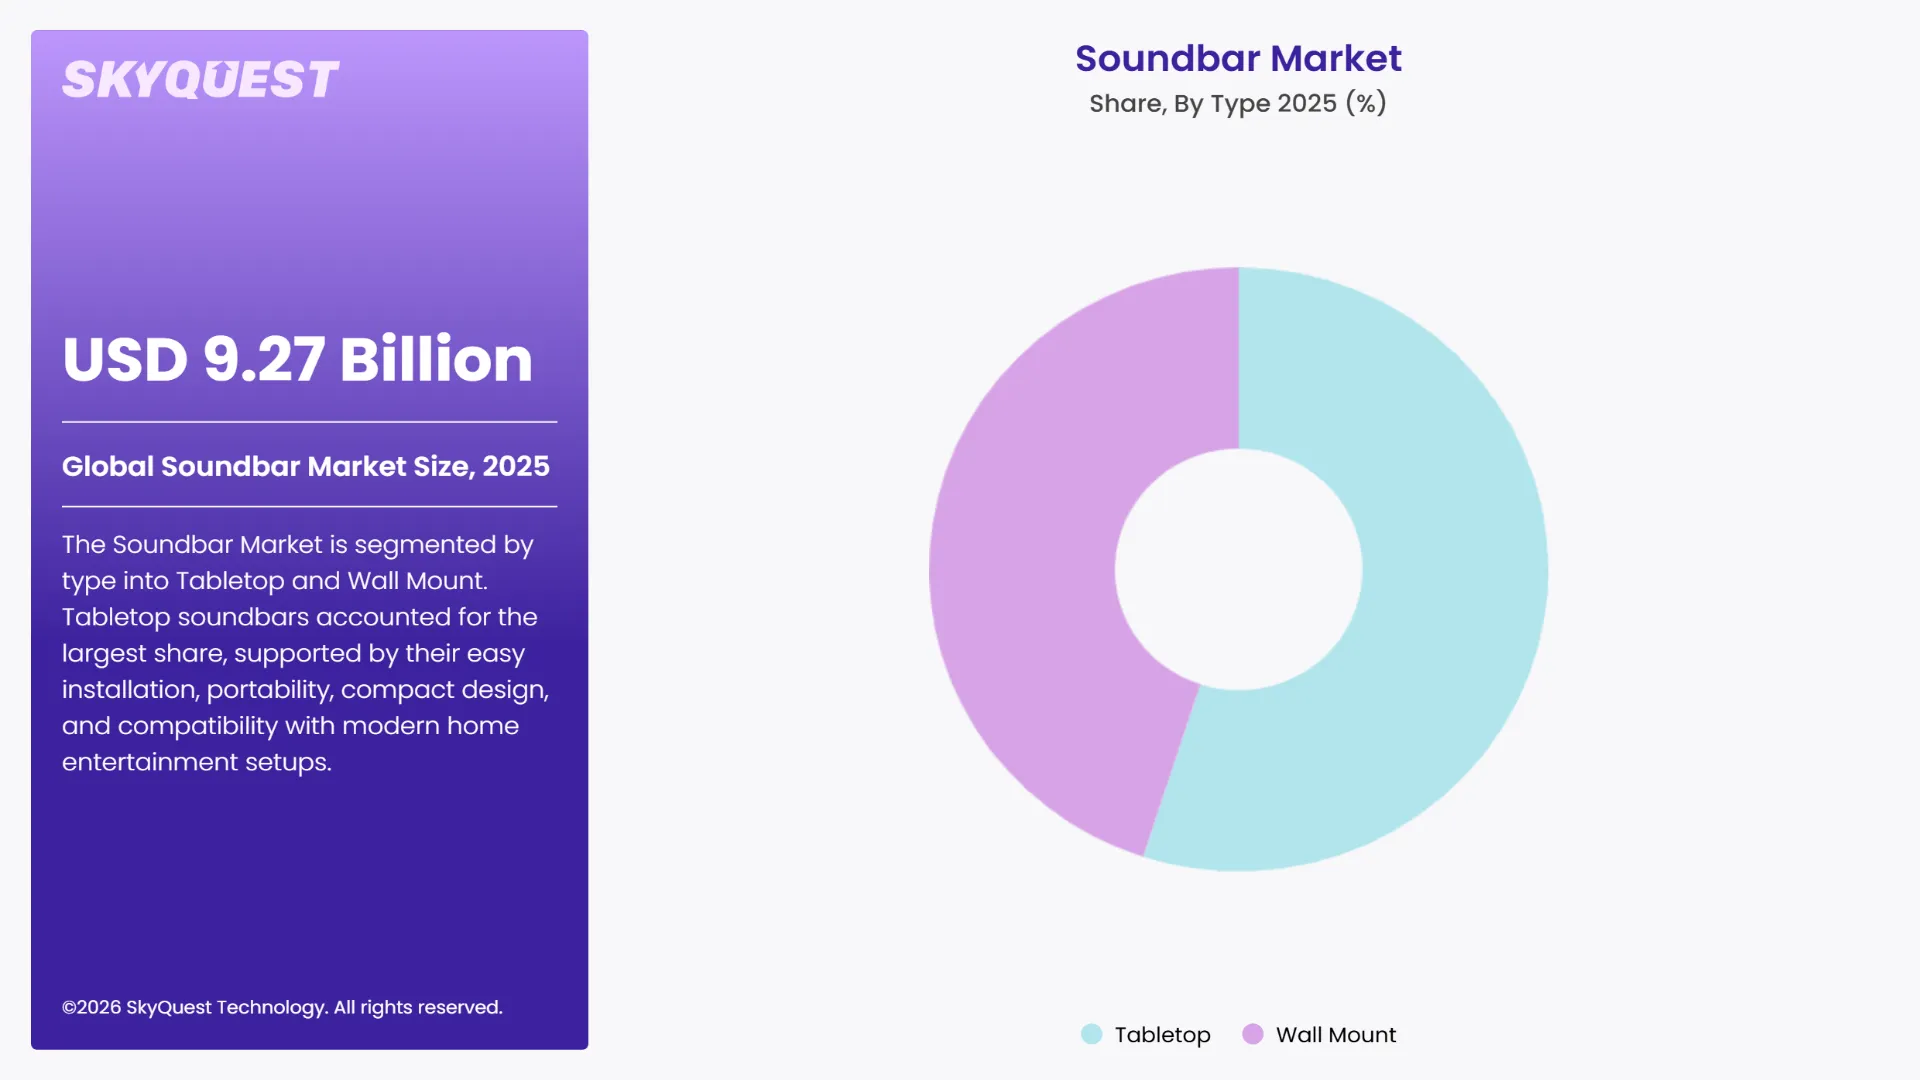The width and height of the screenshot is (1920, 1080).
Task: Select the Wall Mount legend color dot
Action: click(x=1252, y=1034)
